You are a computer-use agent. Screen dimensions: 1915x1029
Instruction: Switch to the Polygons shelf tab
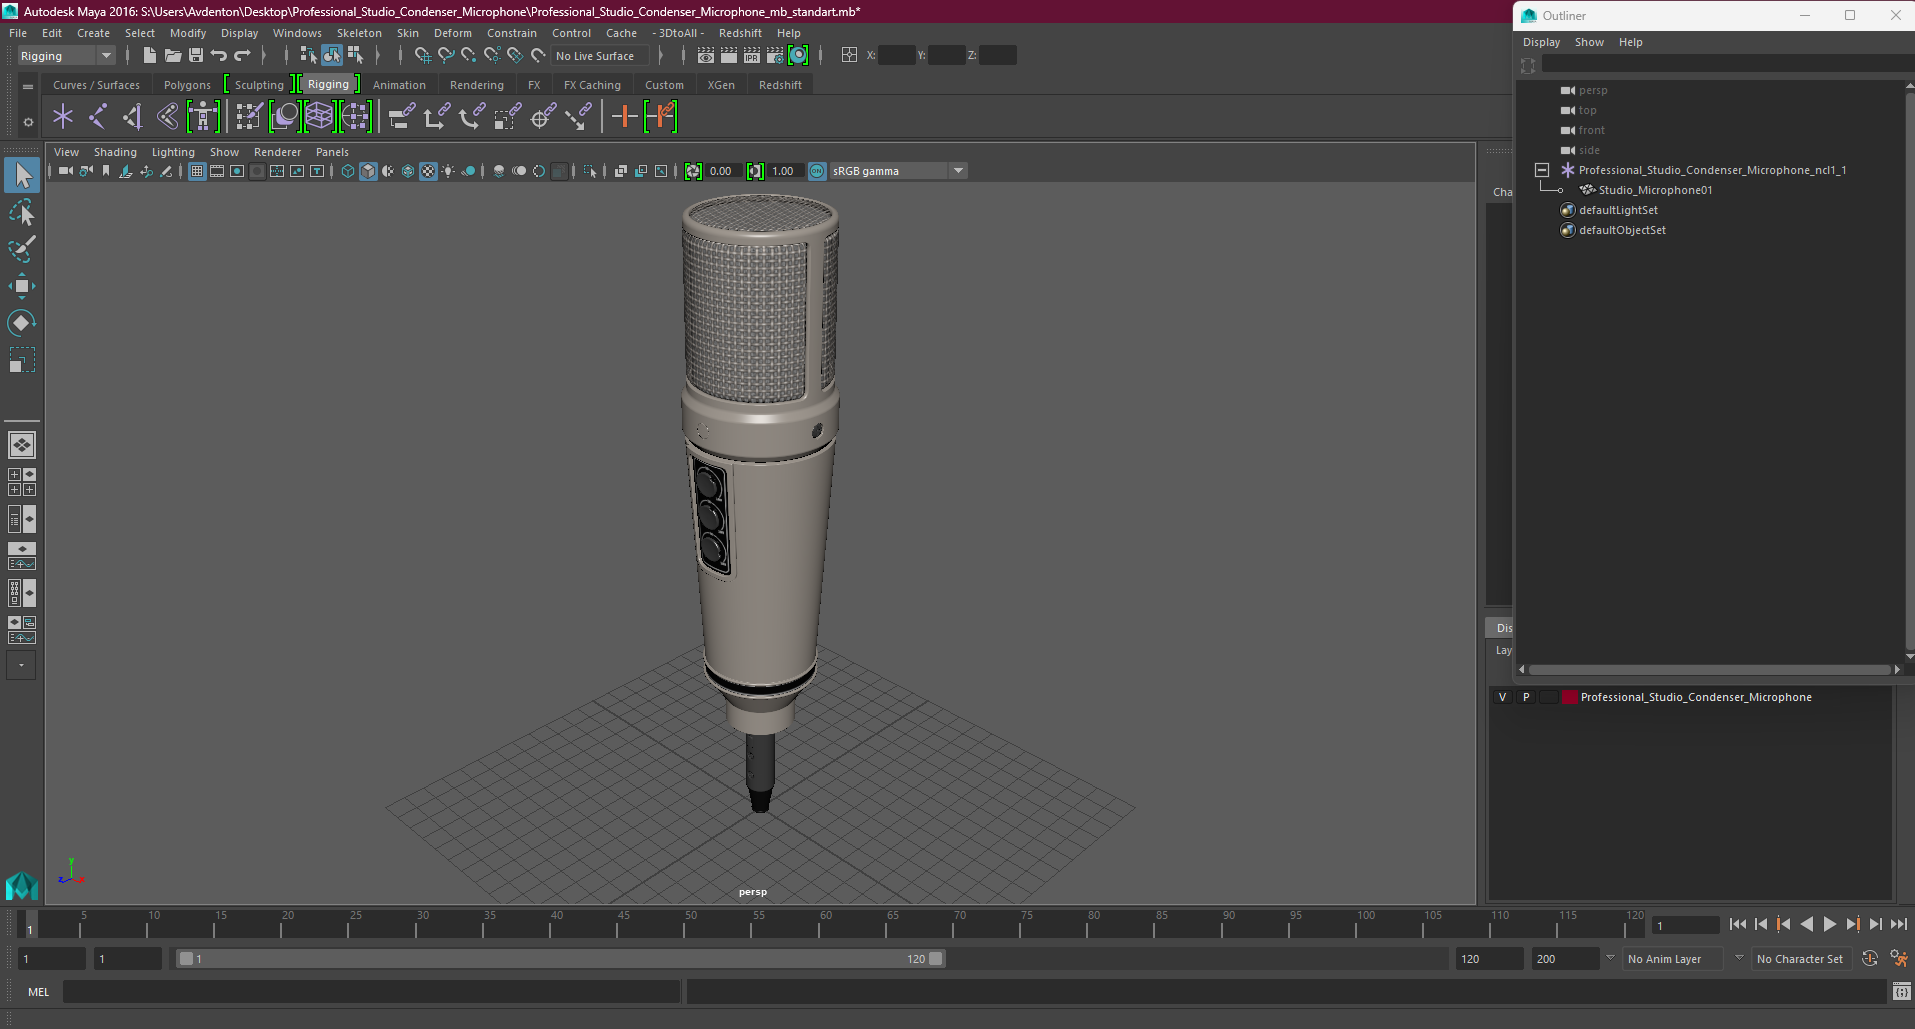[187, 85]
